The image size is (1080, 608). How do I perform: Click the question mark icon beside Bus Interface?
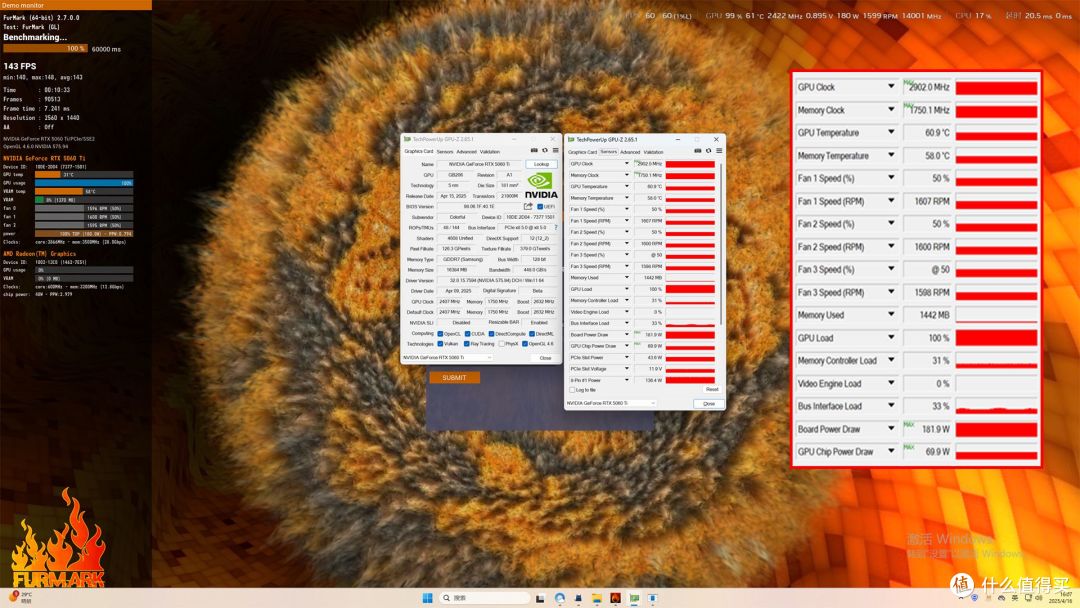(556, 227)
